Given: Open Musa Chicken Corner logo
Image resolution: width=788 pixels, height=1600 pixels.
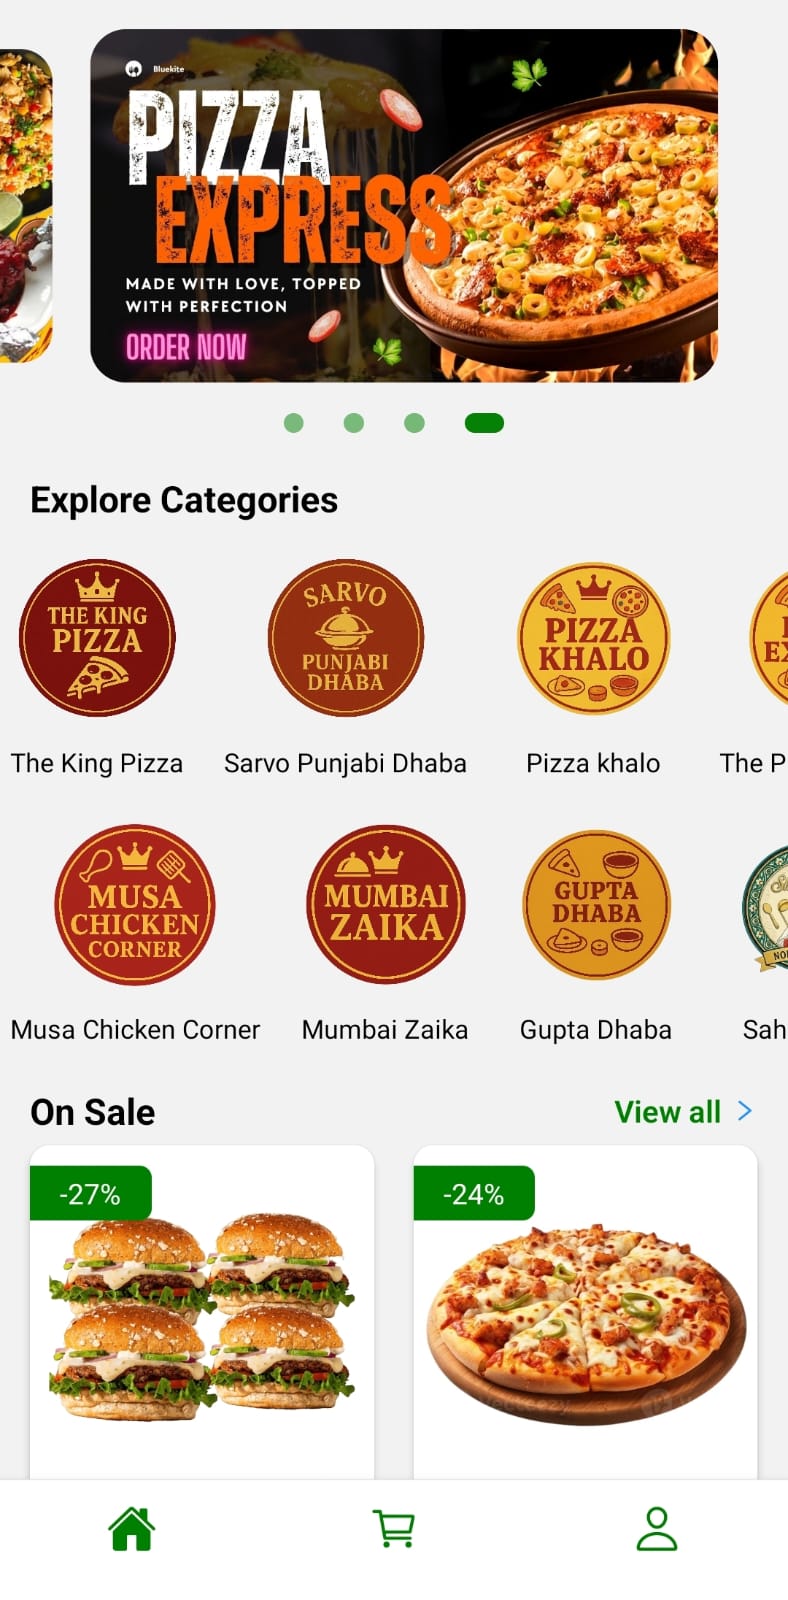Looking at the screenshot, I should [x=135, y=905].
